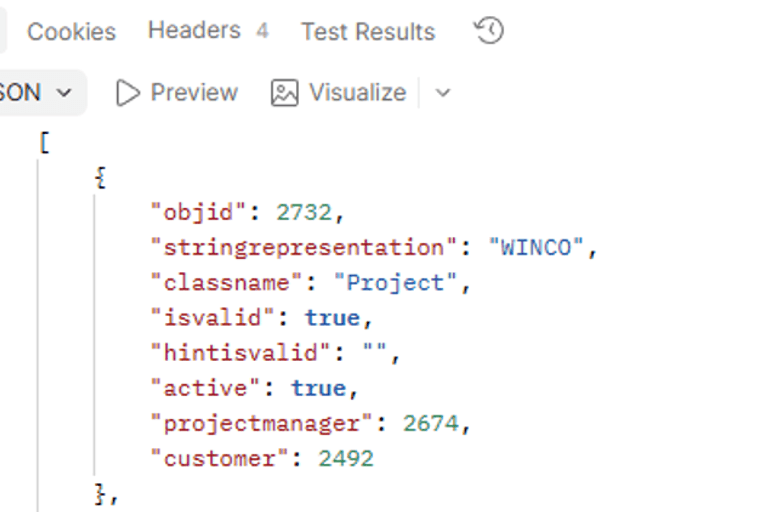The image size is (768, 512).
Task: Click the "Project" classname value
Action: tap(395, 283)
